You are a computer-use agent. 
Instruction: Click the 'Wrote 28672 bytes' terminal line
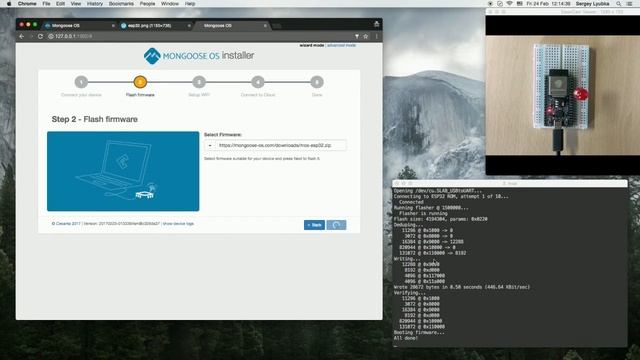tap(462, 287)
